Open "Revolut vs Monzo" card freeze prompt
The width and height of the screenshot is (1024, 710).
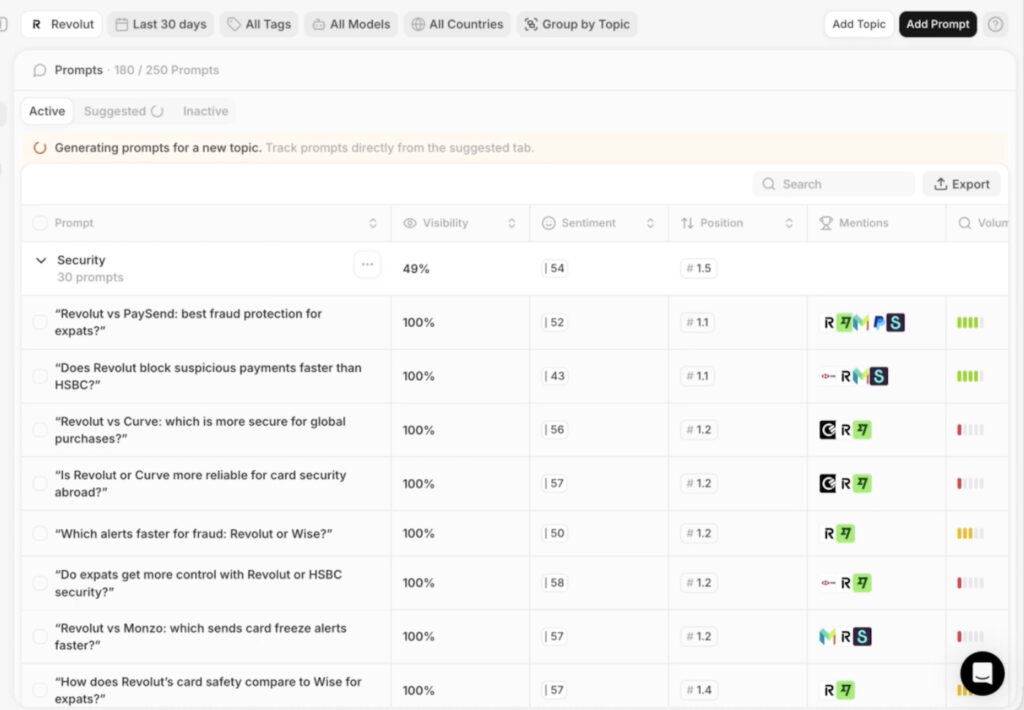[200, 636]
